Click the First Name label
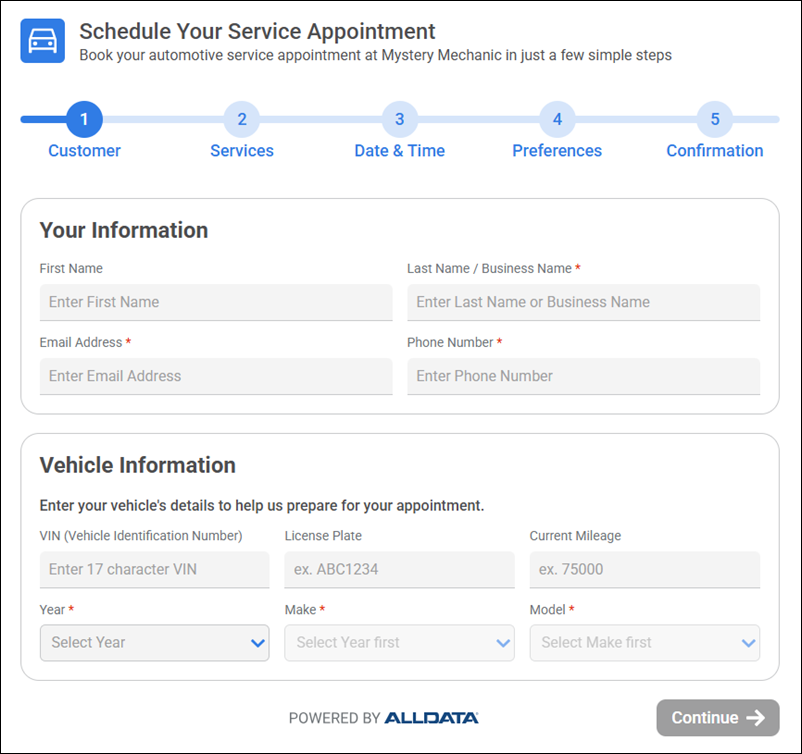 coord(71,268)
